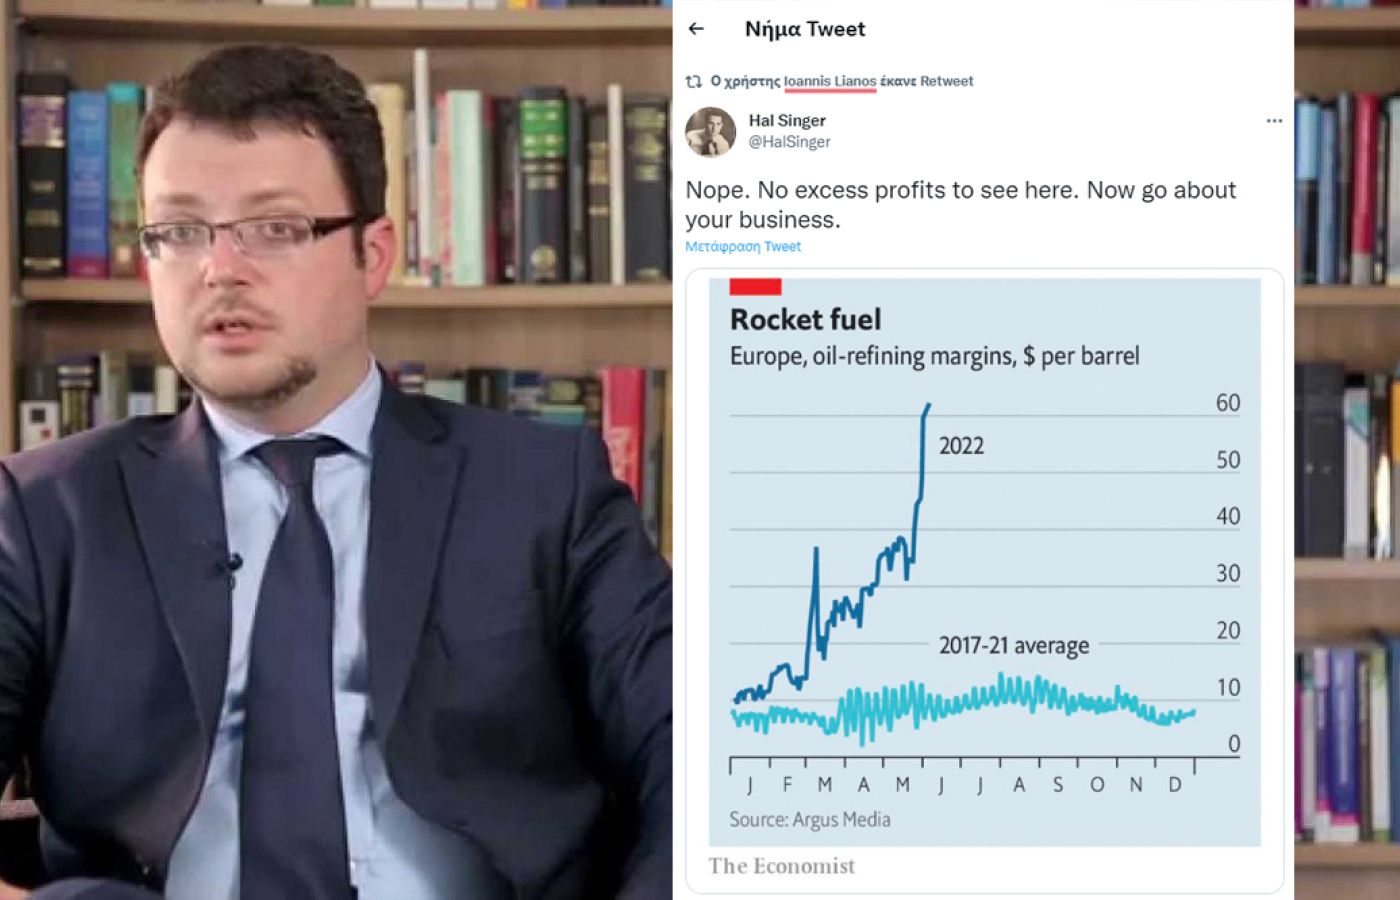Click the Νήμα Tweet header title
Screen dimensions: 1400x900
click(805, 29)
